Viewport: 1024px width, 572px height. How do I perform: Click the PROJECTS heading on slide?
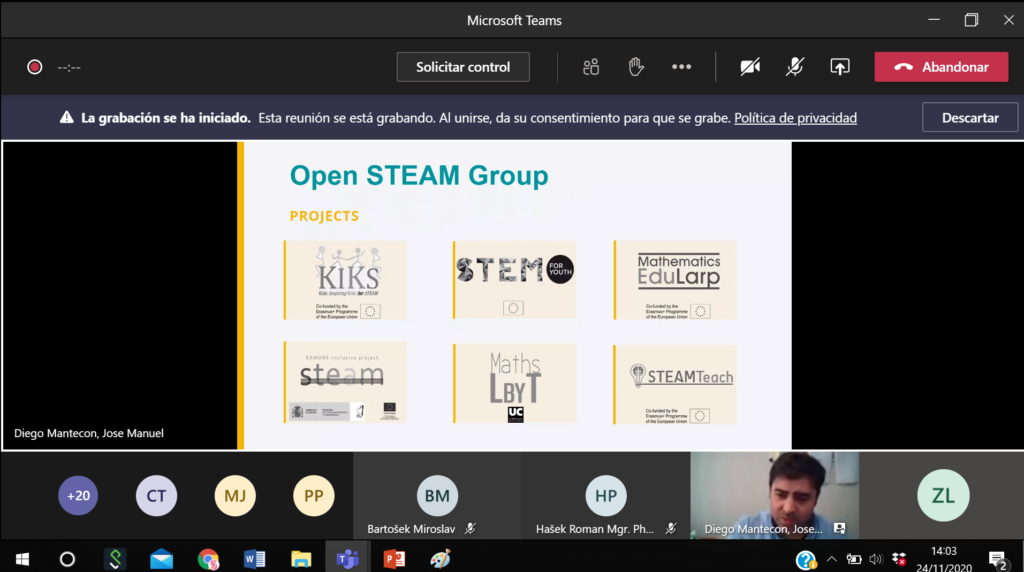point(325,216)
